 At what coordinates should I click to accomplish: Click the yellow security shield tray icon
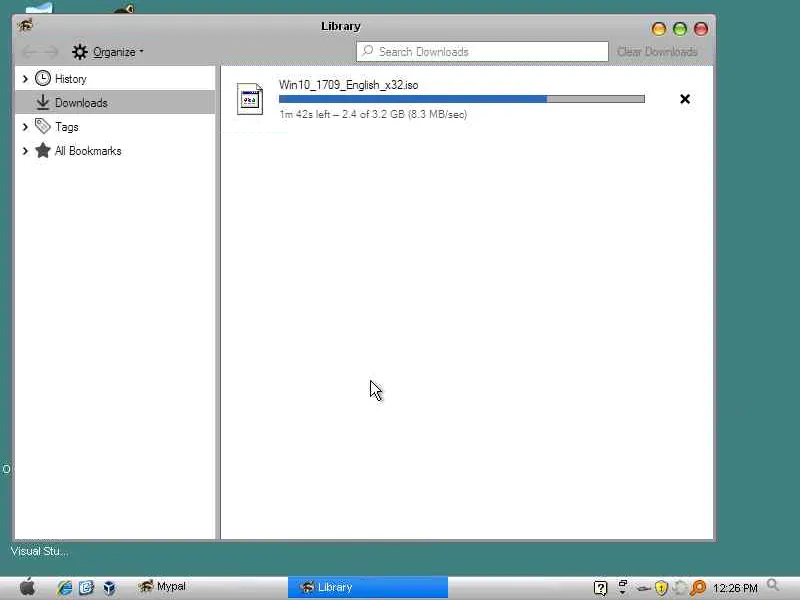661,588
